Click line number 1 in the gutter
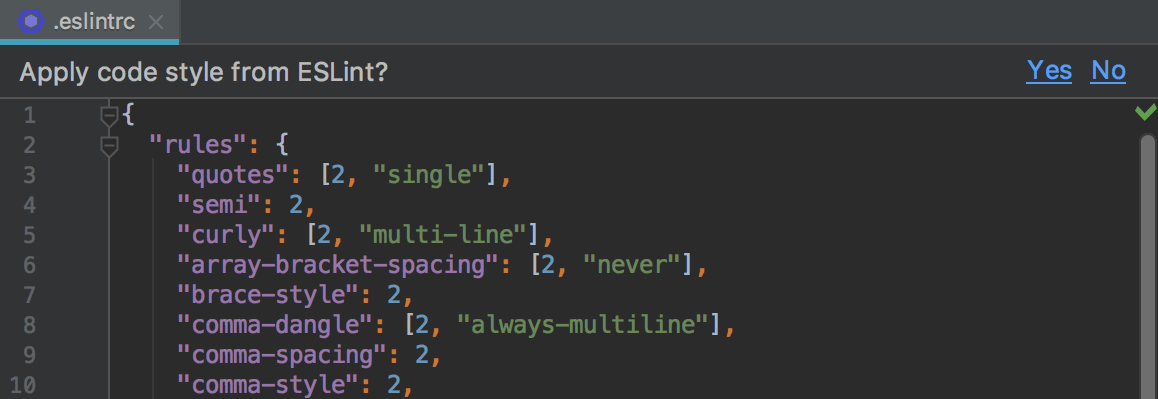 pos(30,115)
